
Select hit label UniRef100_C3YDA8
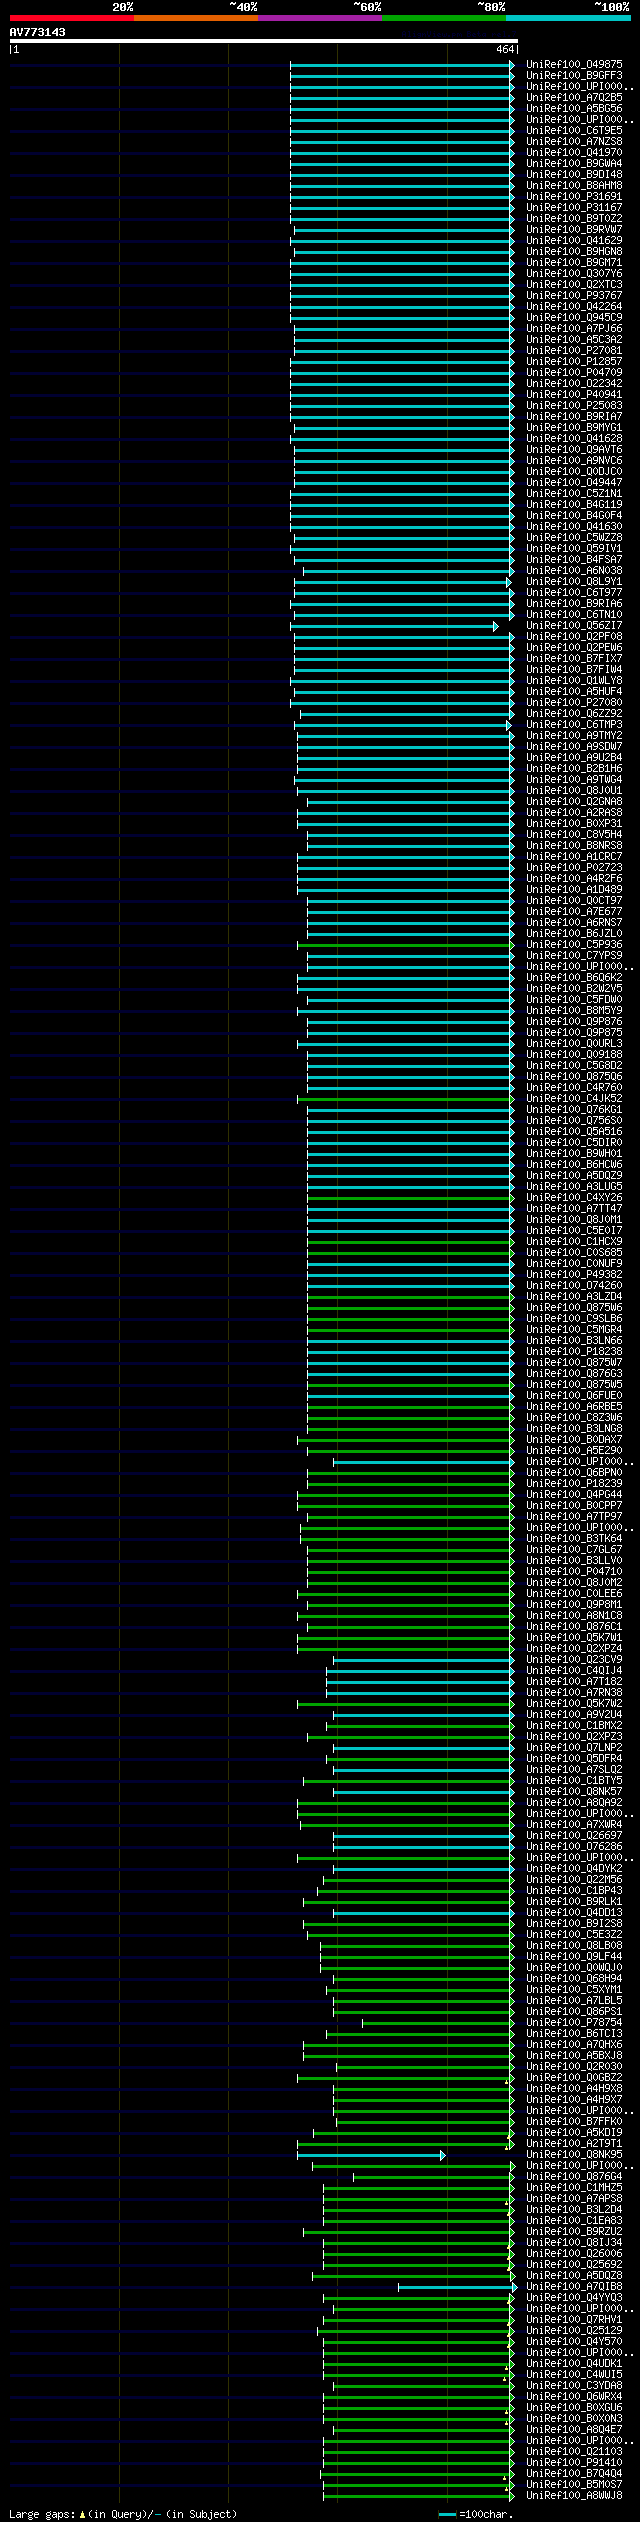(x=574, y=2385)
